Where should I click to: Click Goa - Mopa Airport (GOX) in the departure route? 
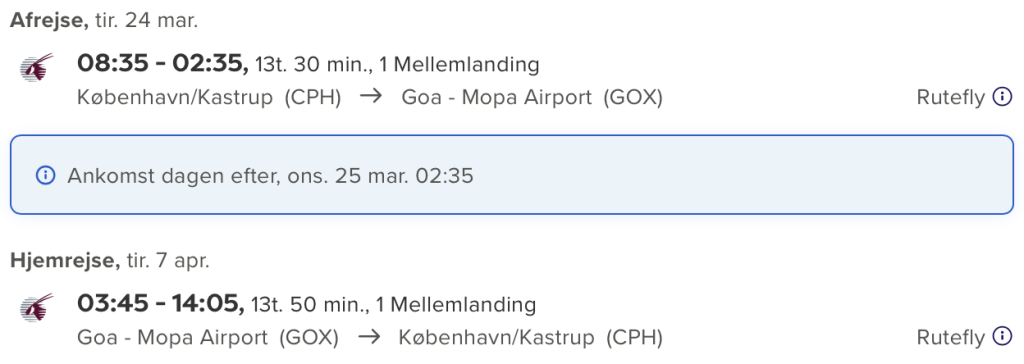(x=532, y=97)
